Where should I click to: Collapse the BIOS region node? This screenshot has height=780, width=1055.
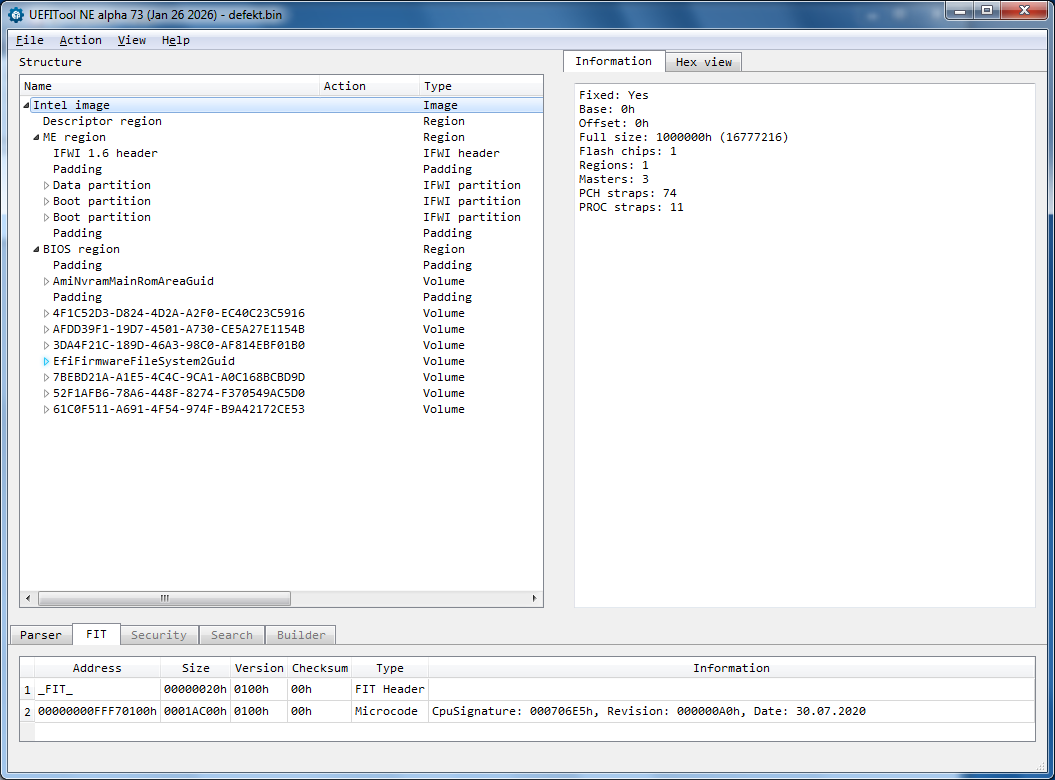click(36, 249)
